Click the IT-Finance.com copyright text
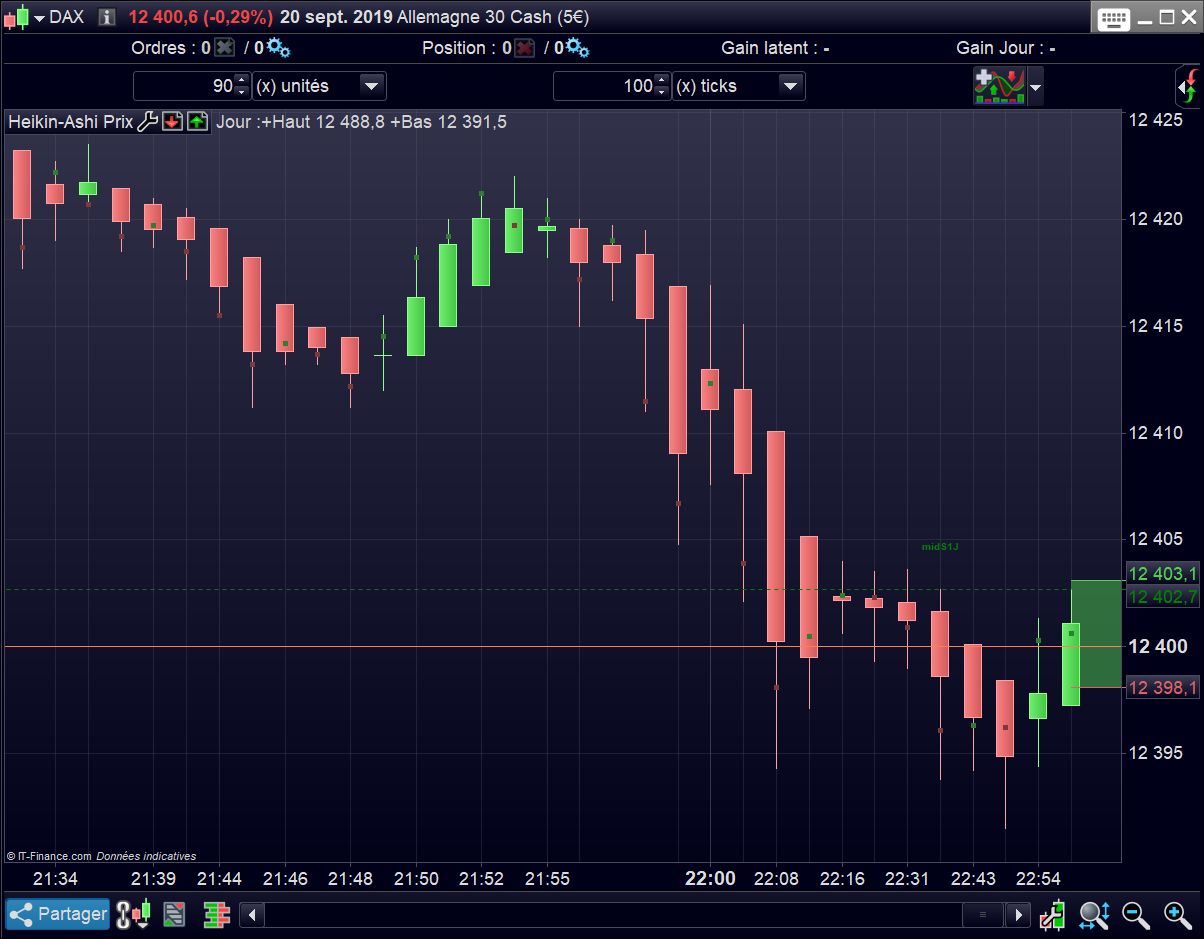1204x939 pixels. [x=49, y=856]
